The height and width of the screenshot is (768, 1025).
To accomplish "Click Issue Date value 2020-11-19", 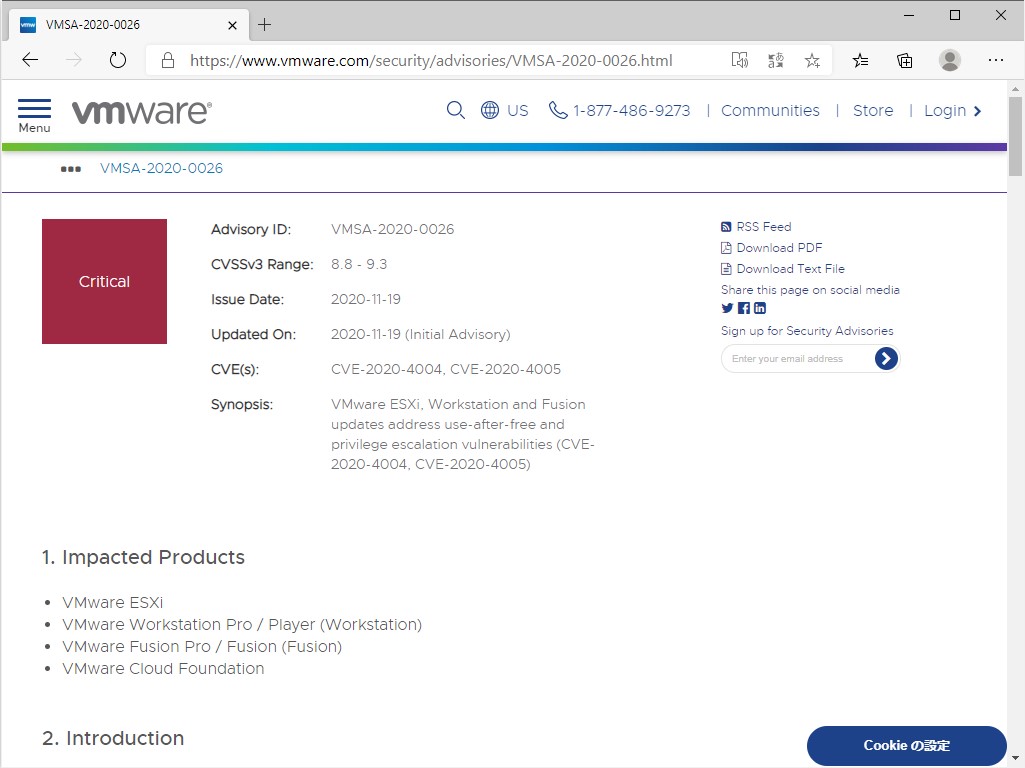I will click(x=365, y=299).
